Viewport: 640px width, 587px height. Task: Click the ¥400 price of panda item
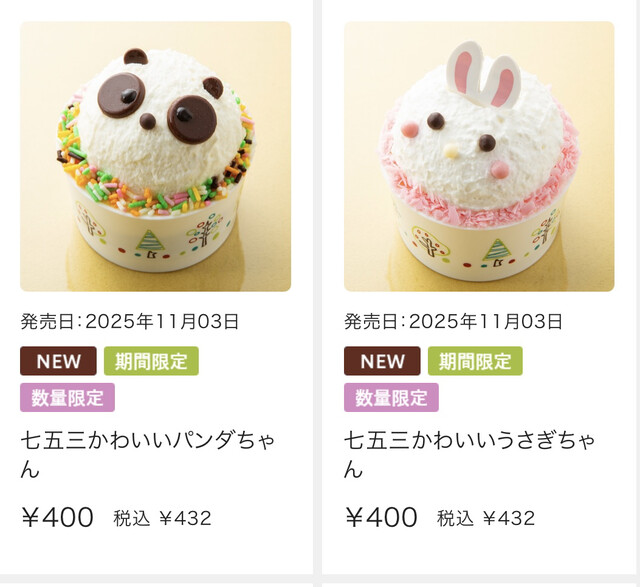pos(58,517)
